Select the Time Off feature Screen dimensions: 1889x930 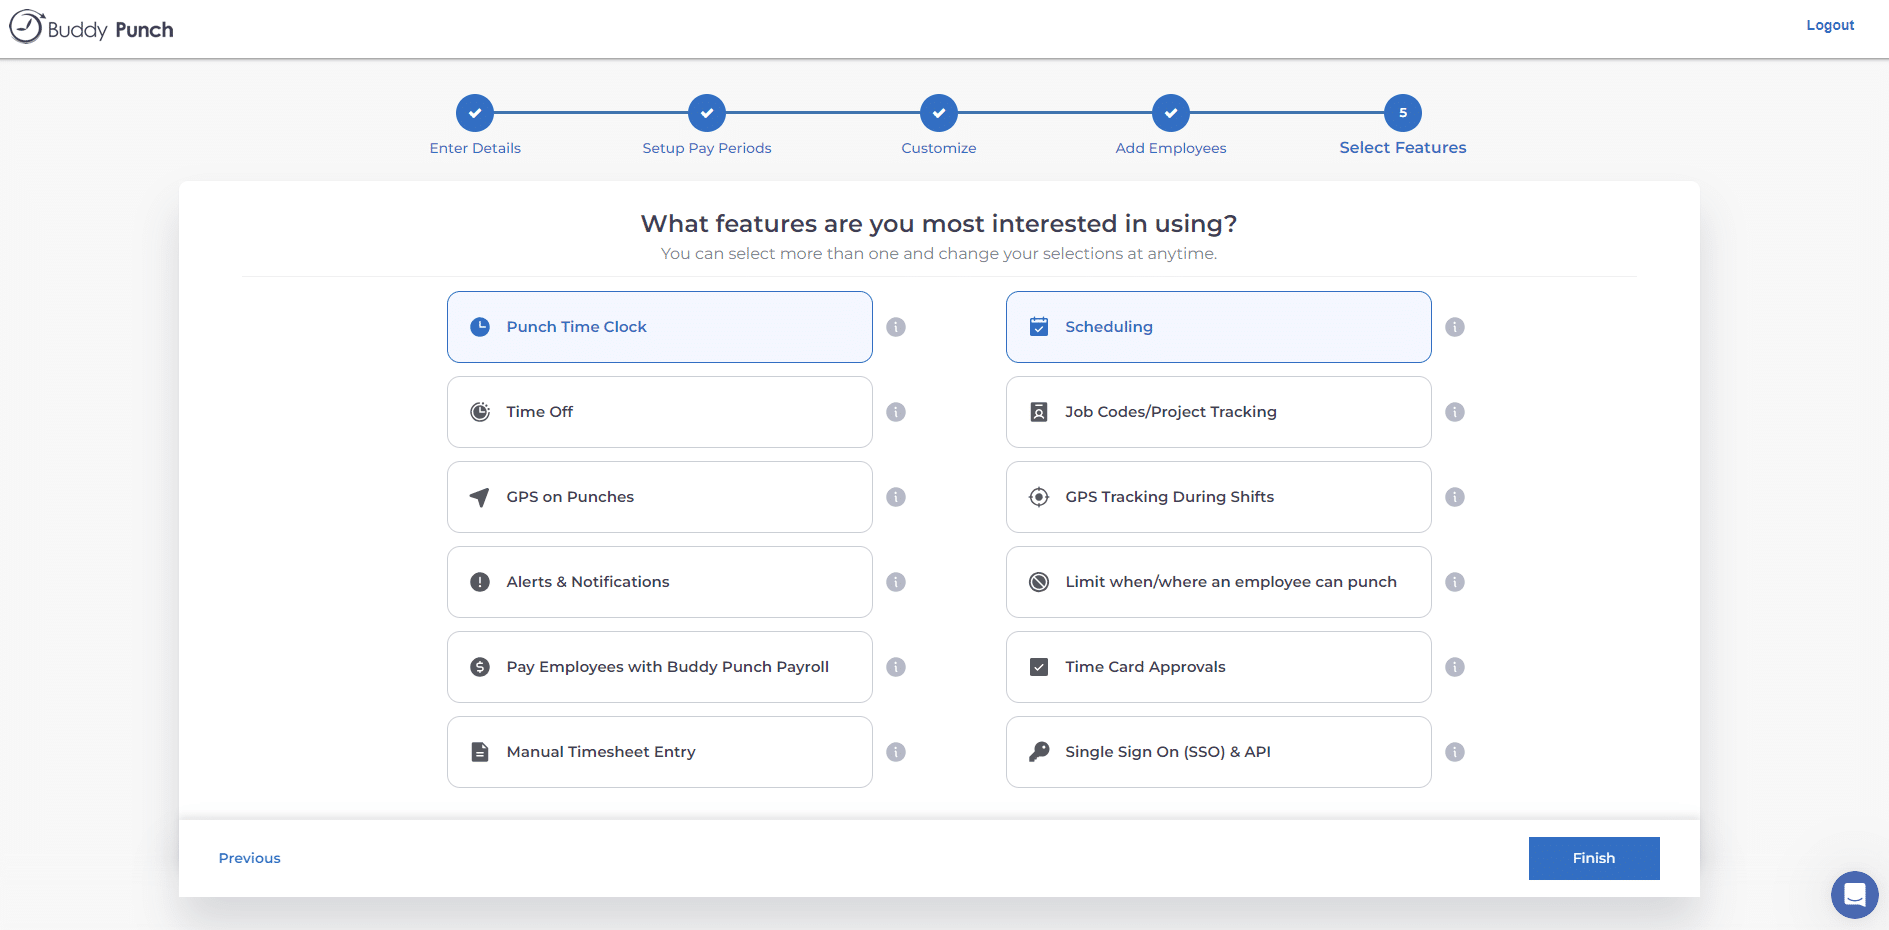click(x=660, y=412)
